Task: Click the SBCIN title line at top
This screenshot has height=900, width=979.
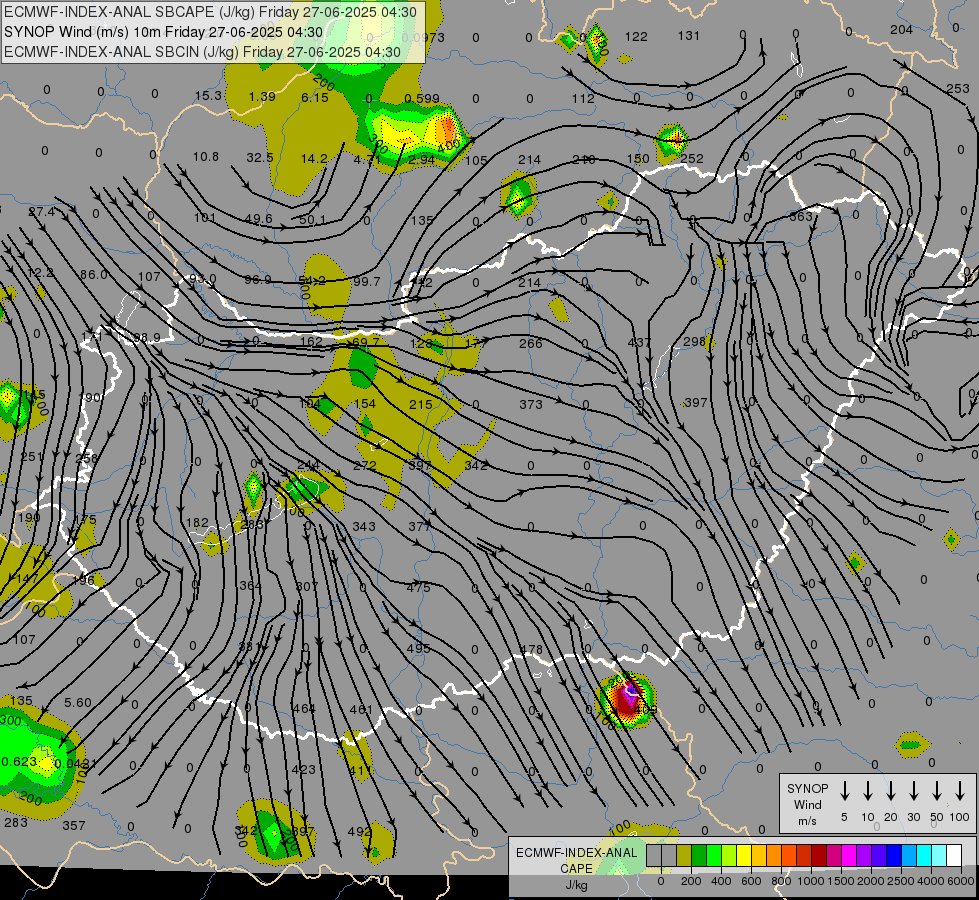Action: point(202,52)
